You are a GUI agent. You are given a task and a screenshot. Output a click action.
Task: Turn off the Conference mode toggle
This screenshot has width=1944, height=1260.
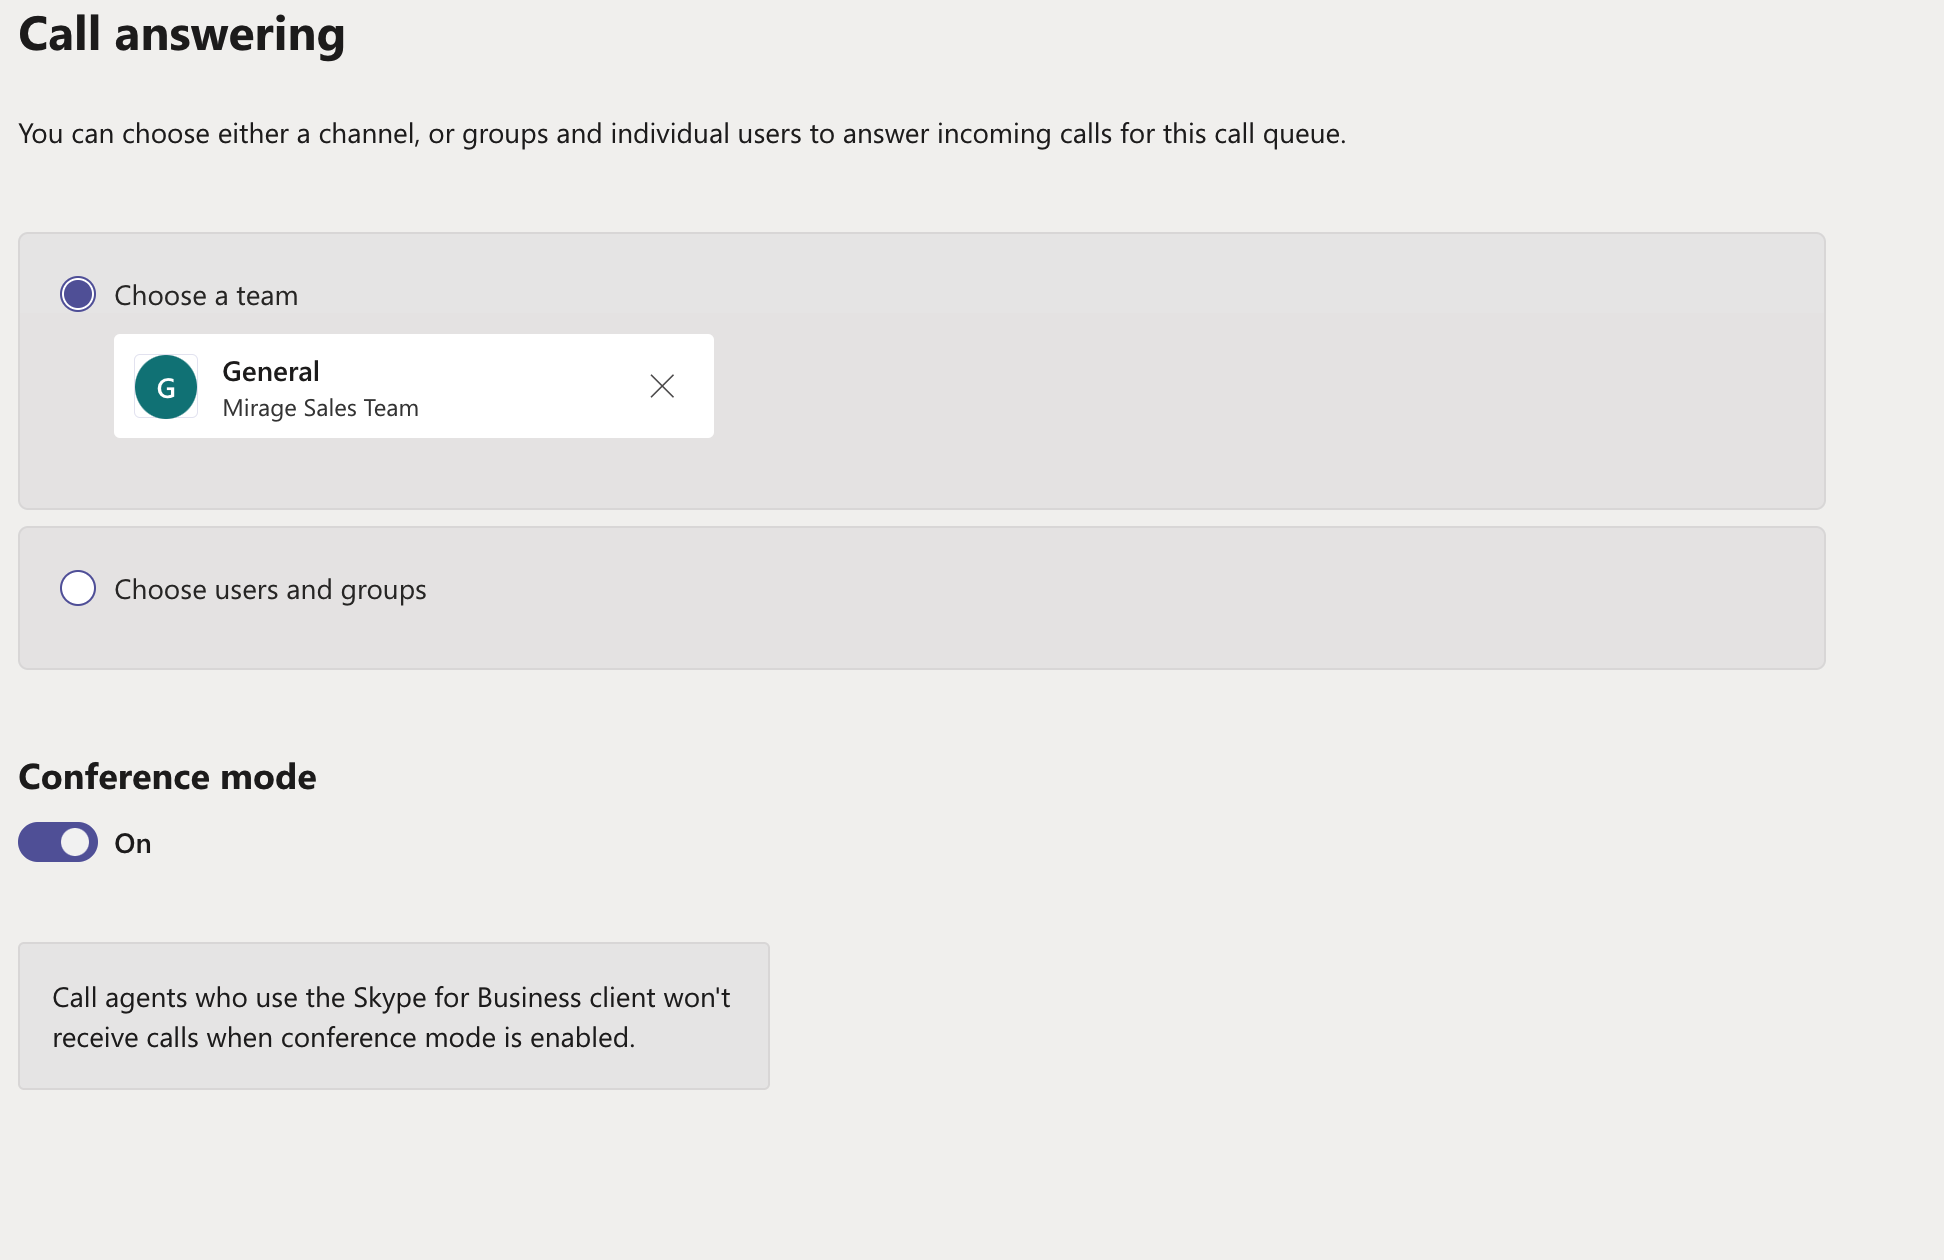[x=58, y=842]
